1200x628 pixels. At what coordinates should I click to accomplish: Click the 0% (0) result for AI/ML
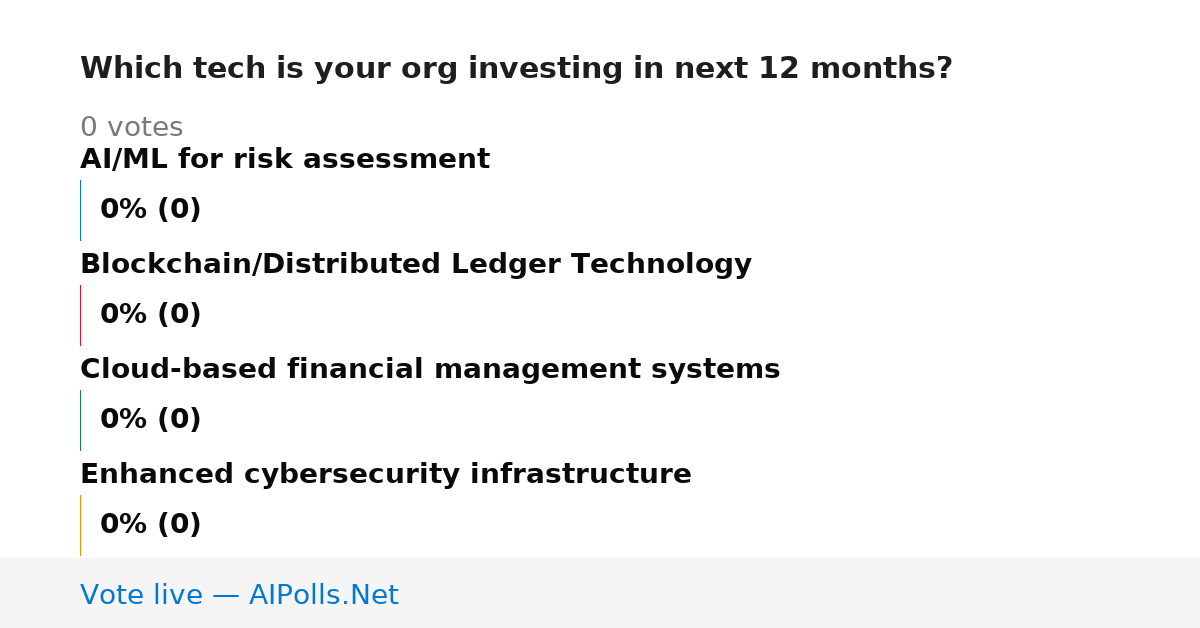click(x=151, y=210)
